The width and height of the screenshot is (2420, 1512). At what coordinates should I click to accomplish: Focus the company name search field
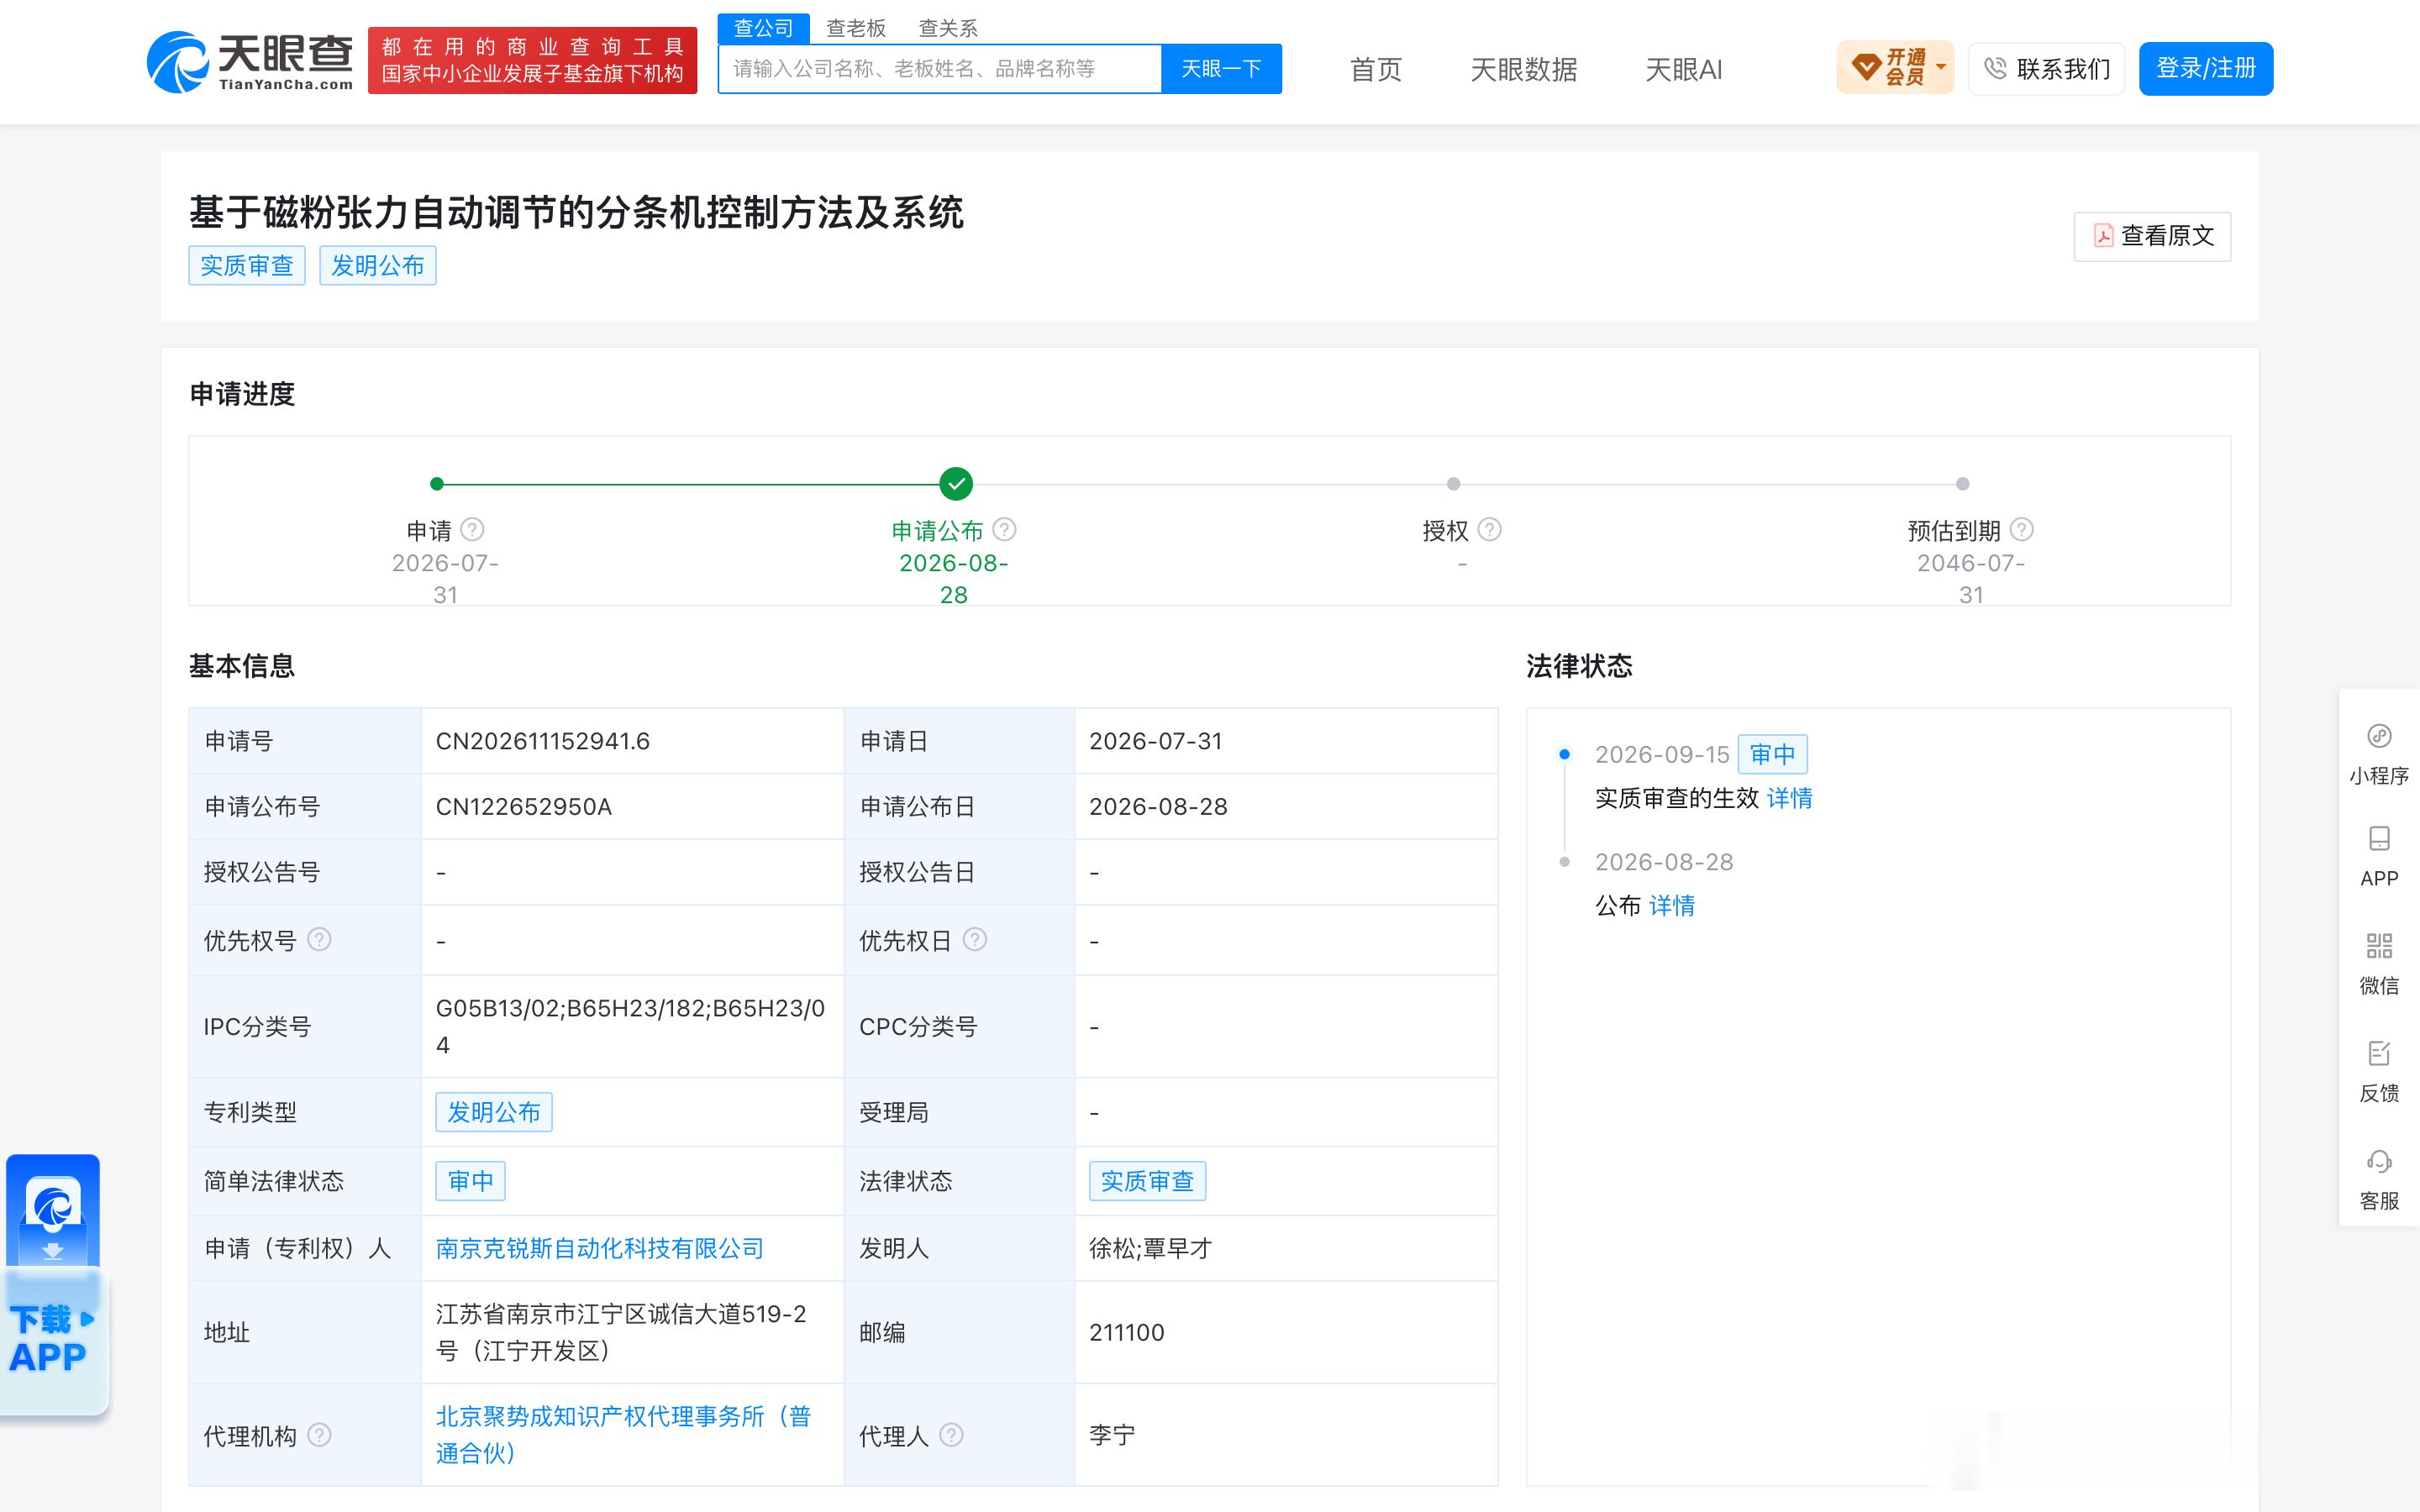[x=940, y=68]
